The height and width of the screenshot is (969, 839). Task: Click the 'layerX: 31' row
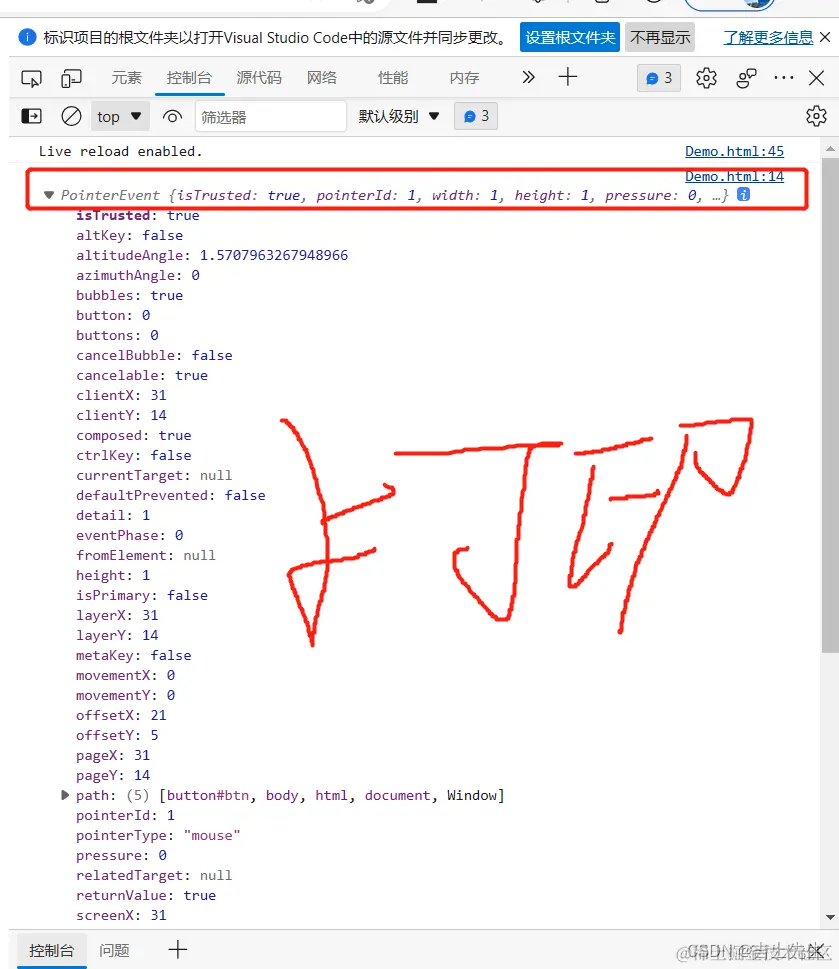coord(117,616)
